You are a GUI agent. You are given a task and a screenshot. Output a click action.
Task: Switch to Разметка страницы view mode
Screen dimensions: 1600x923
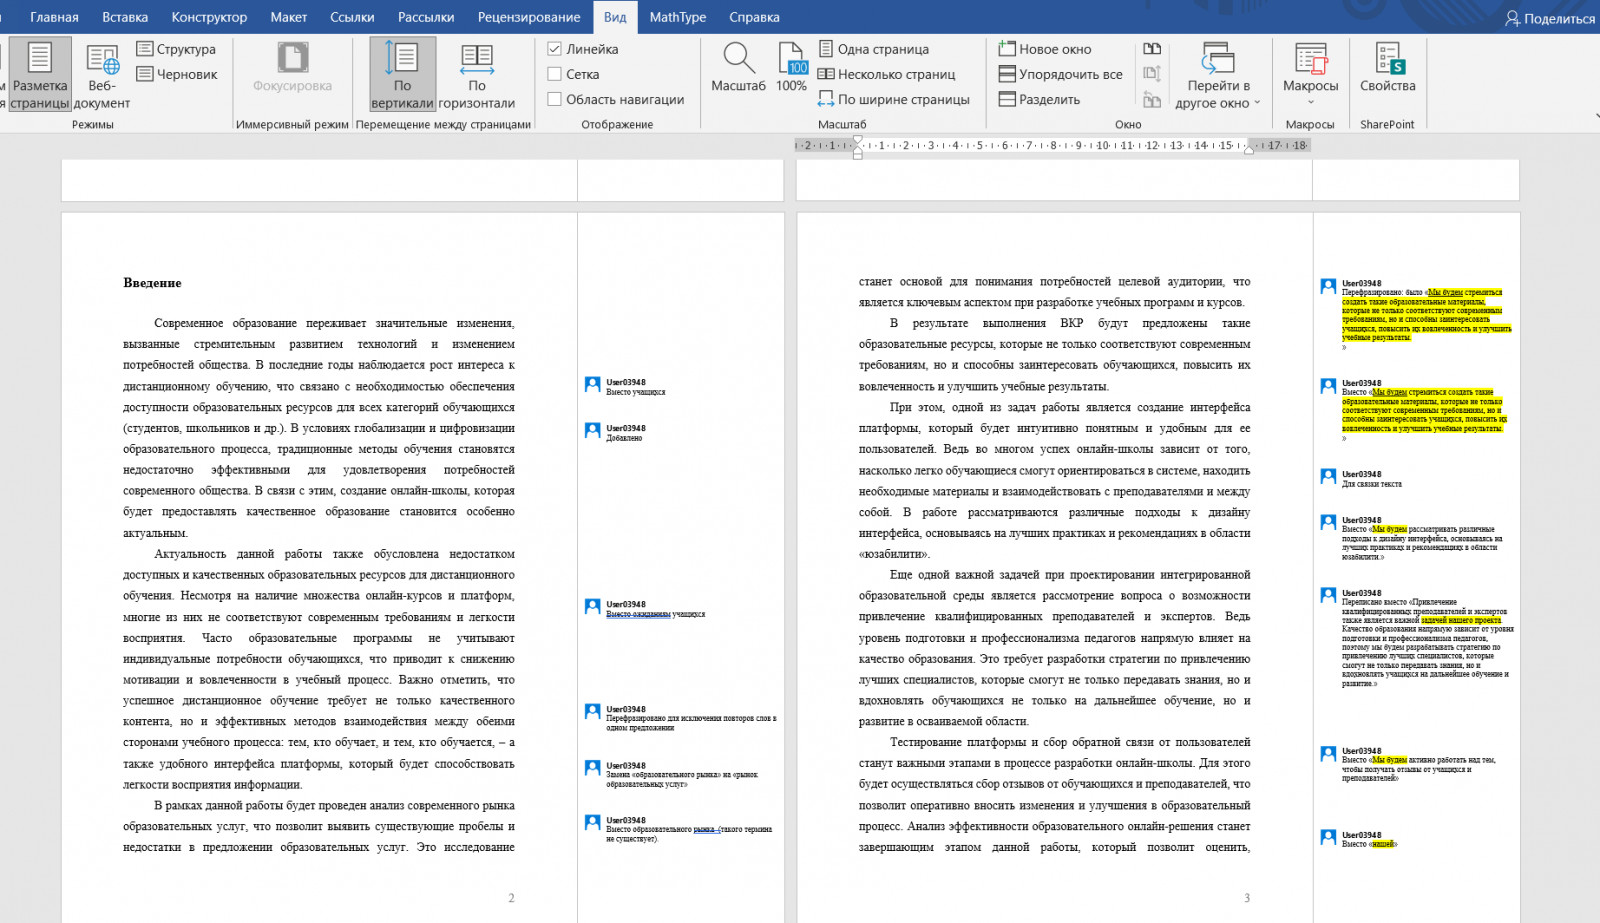tap(40, 75)
